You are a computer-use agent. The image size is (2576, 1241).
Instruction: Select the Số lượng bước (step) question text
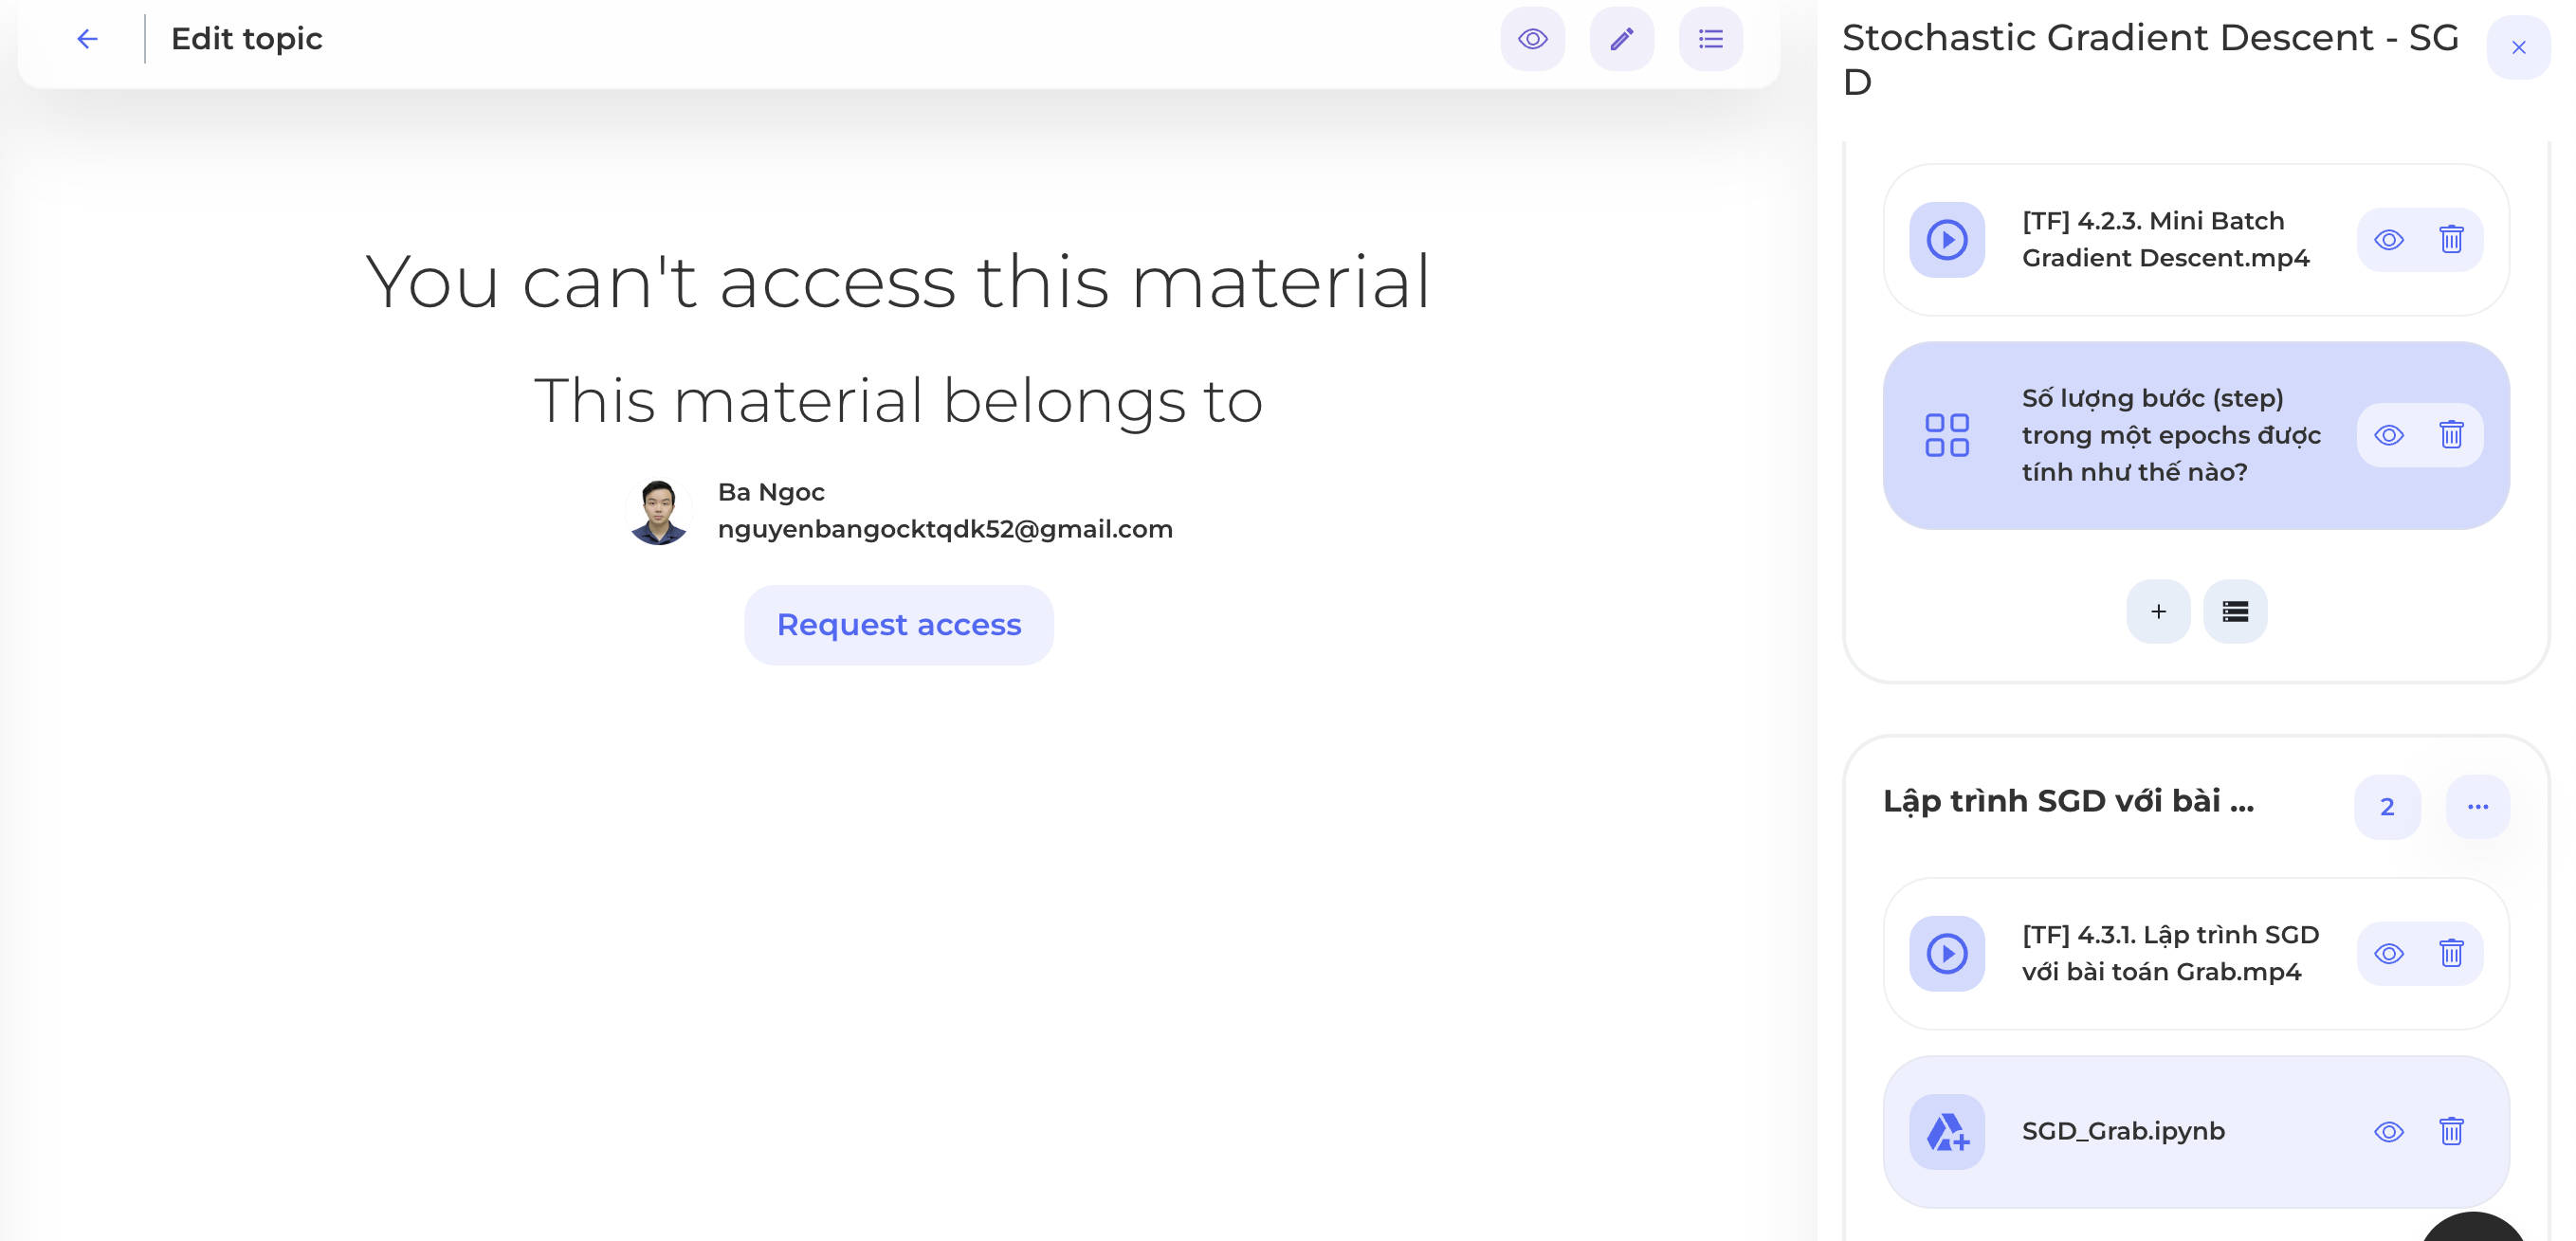pos(2171,435)
